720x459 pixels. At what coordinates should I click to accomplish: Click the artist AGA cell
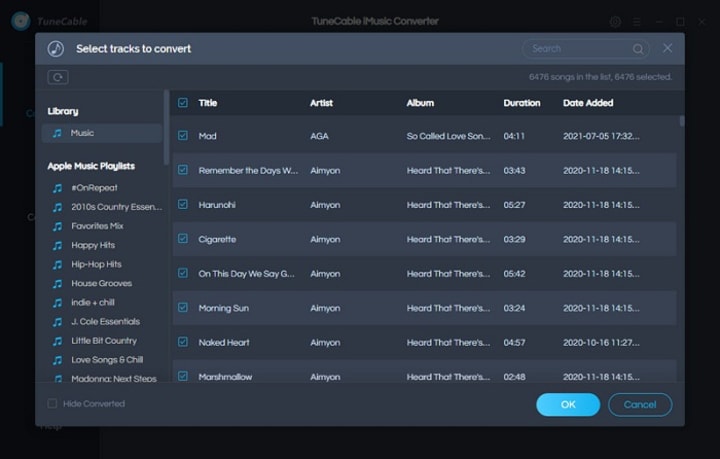(x=319, y=136)
